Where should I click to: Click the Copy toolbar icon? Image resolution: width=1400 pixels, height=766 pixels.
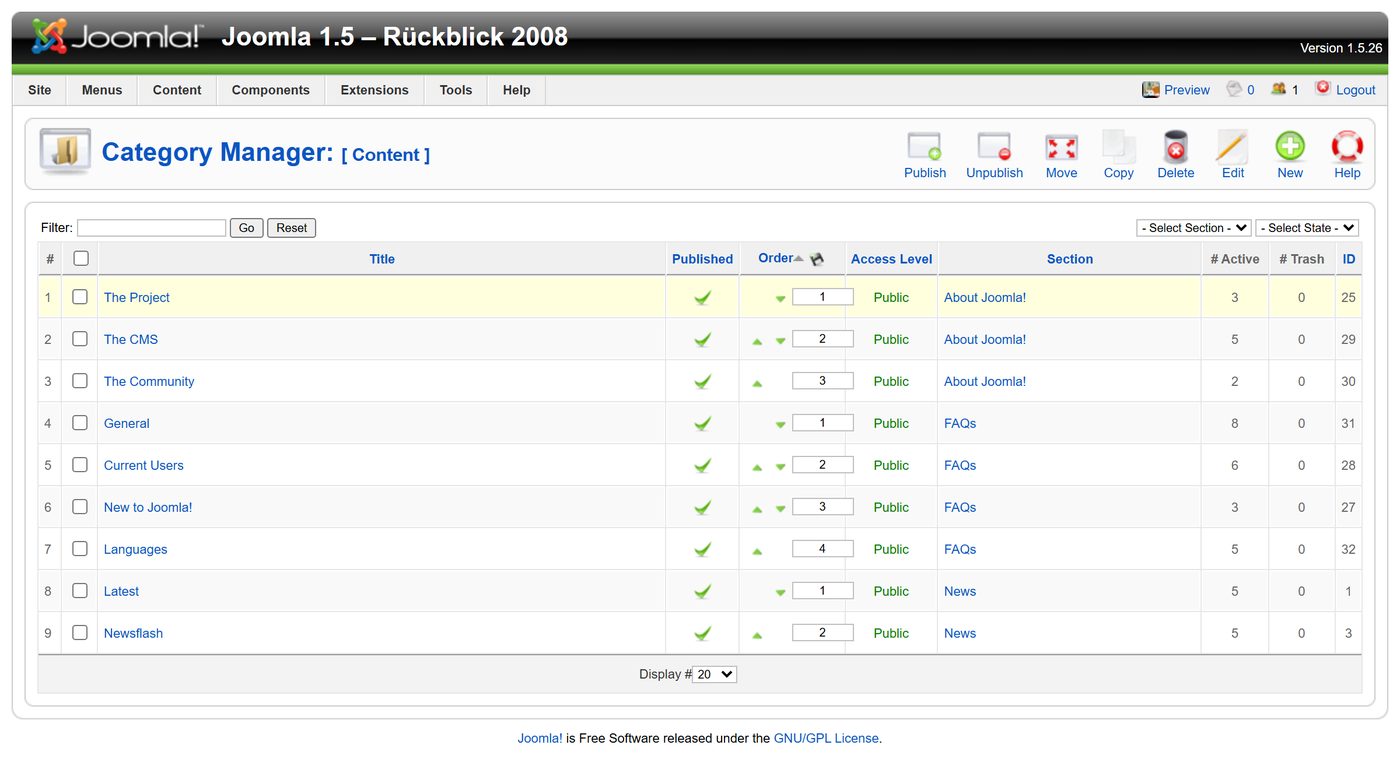[1118, 148]
